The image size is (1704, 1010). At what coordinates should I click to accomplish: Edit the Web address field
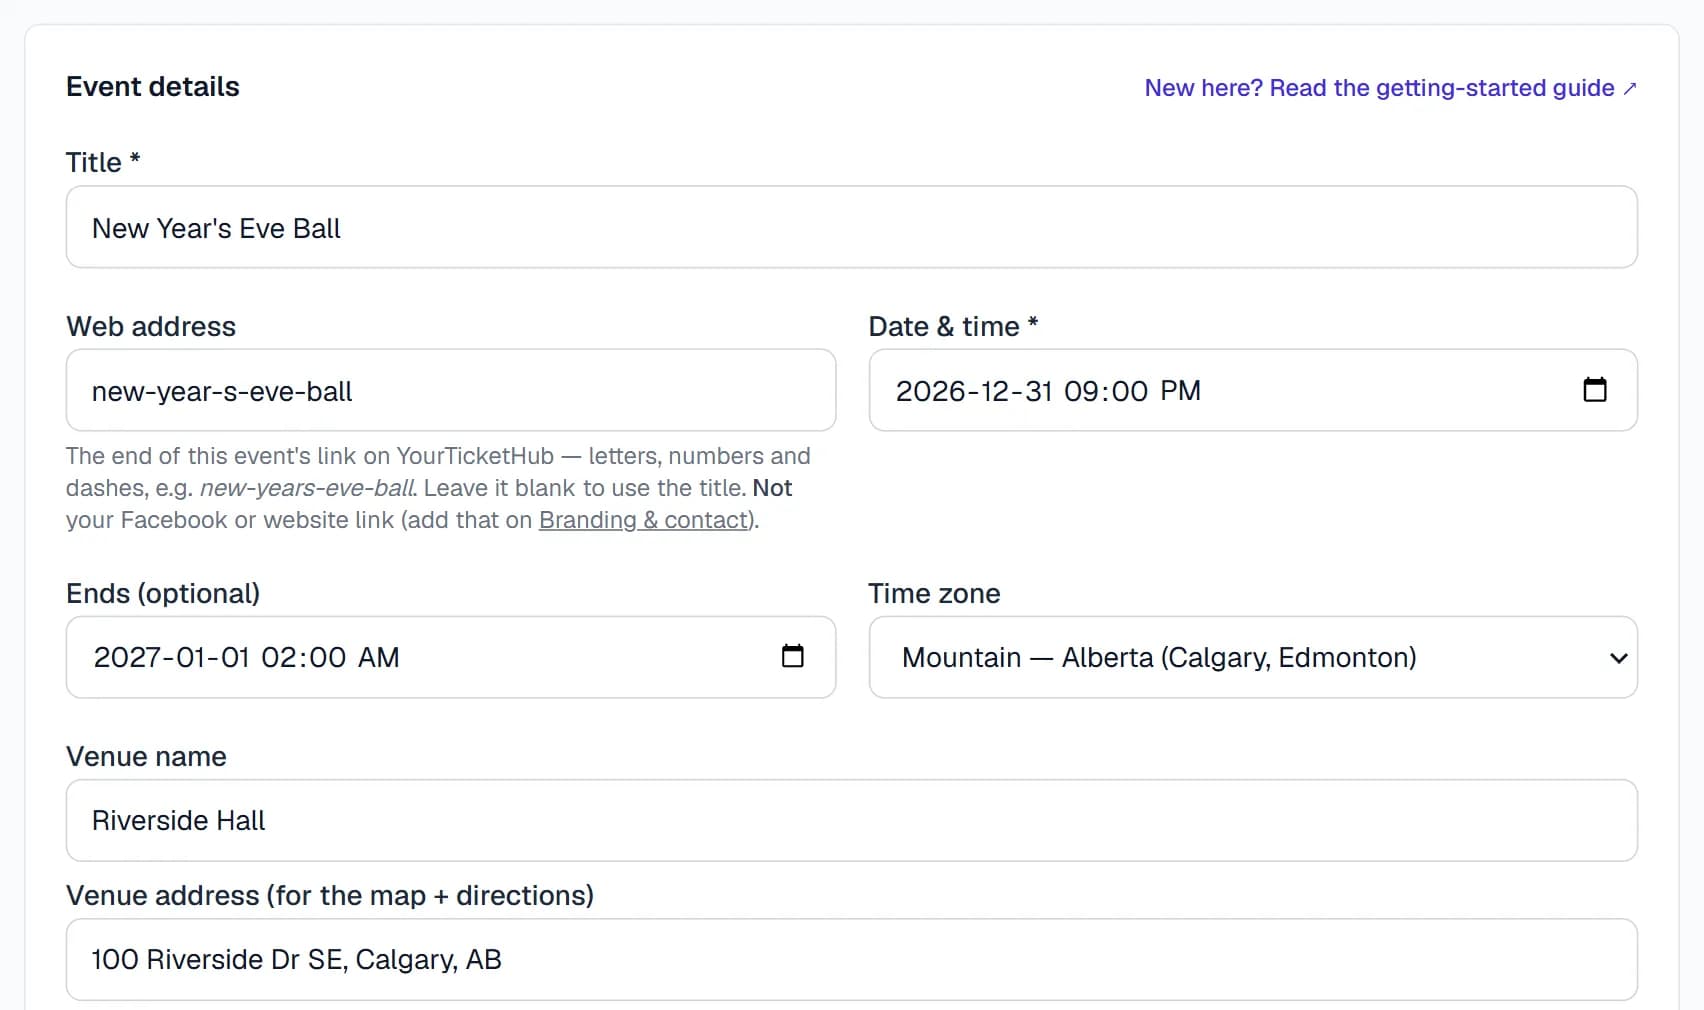pos(451,390)
